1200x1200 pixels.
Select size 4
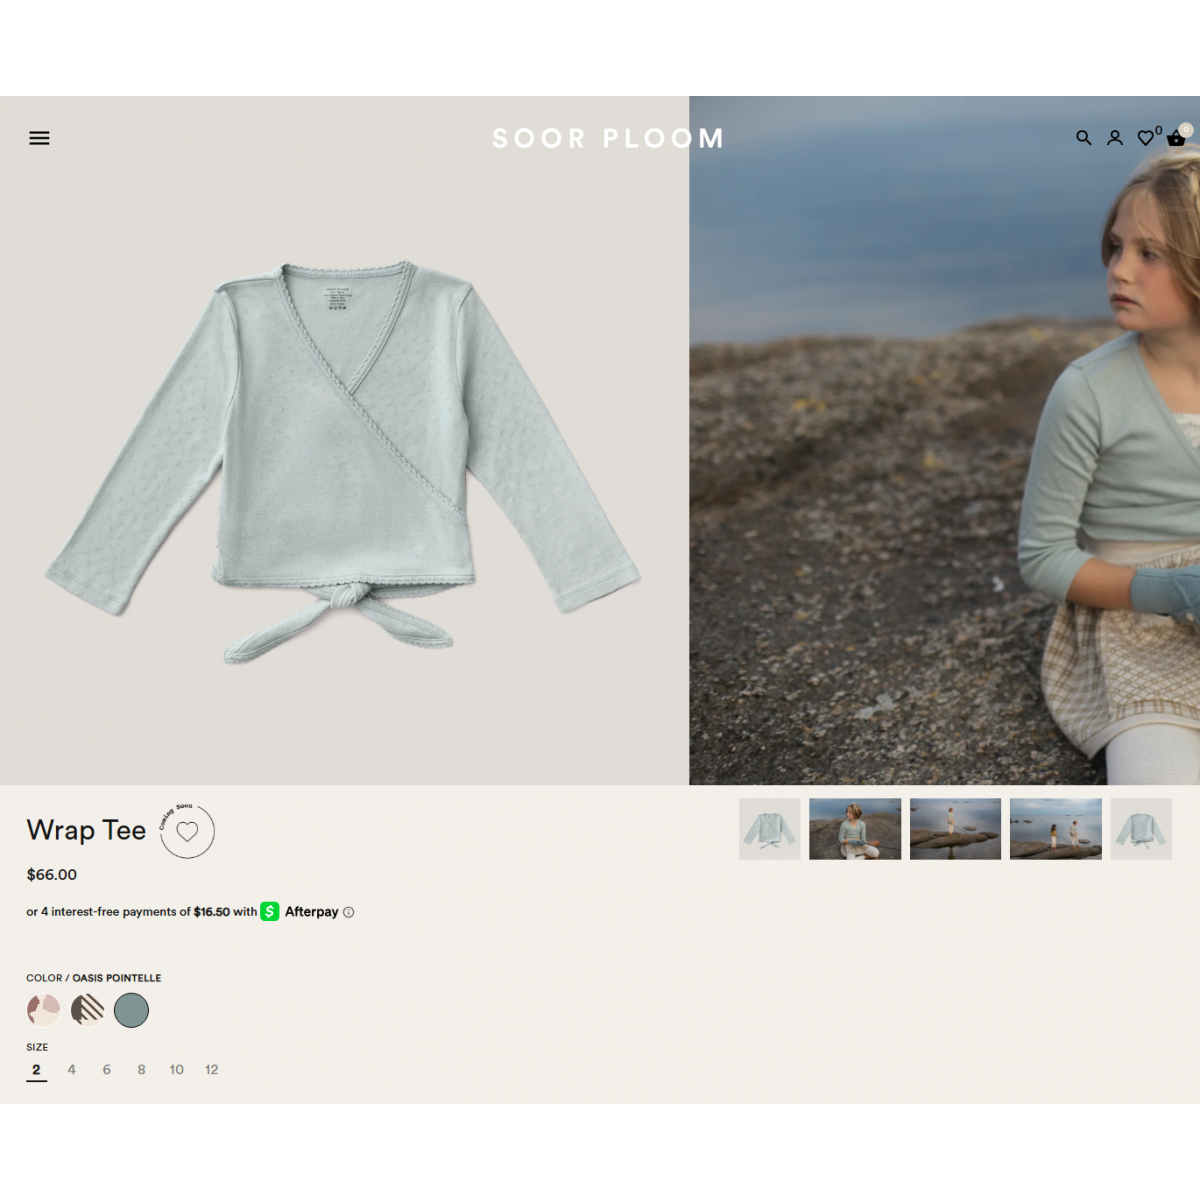pyautogui.click(x=71, y=1069)
